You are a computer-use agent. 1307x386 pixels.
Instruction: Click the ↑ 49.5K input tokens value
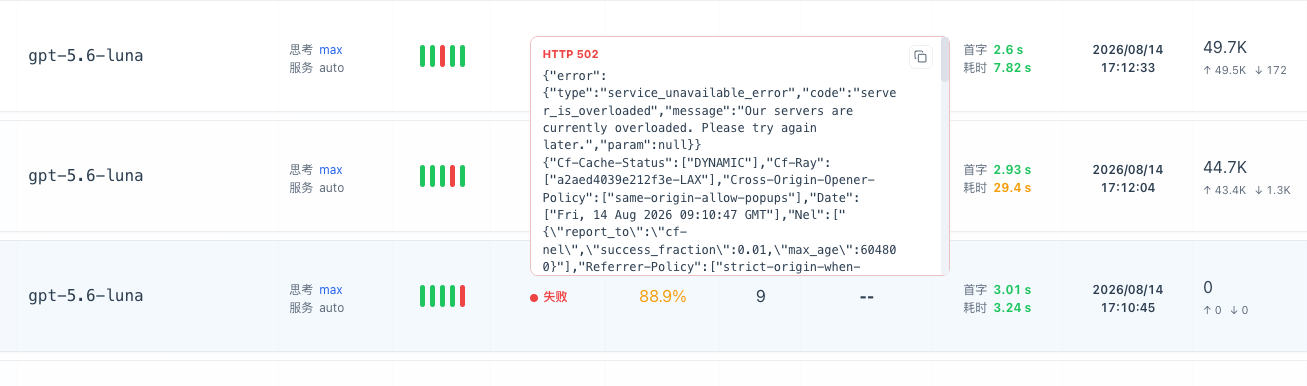coord(1224,70)
